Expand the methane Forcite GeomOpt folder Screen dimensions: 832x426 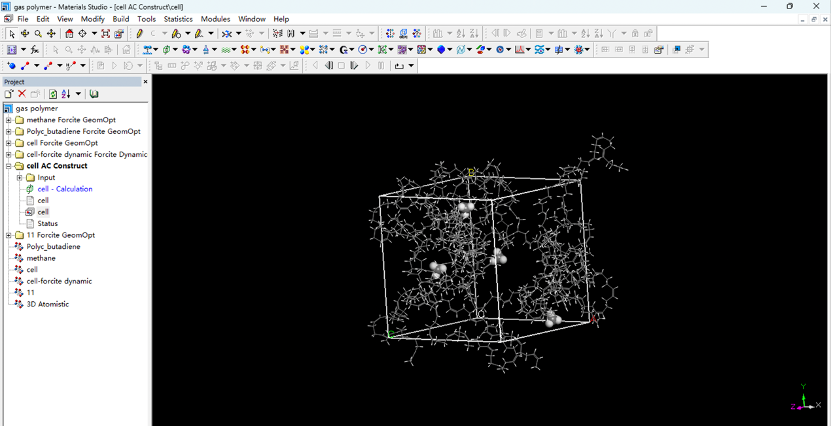point(8,120)
